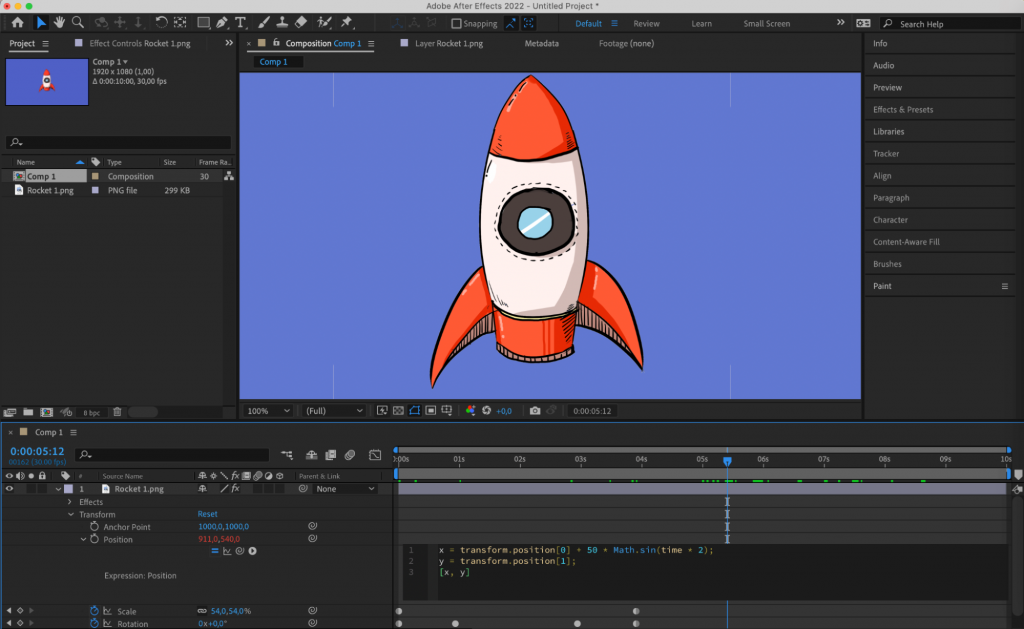Select the Rectangle shape tool
The width and height of the screenshot is (1024, 629).
[203, 20]
